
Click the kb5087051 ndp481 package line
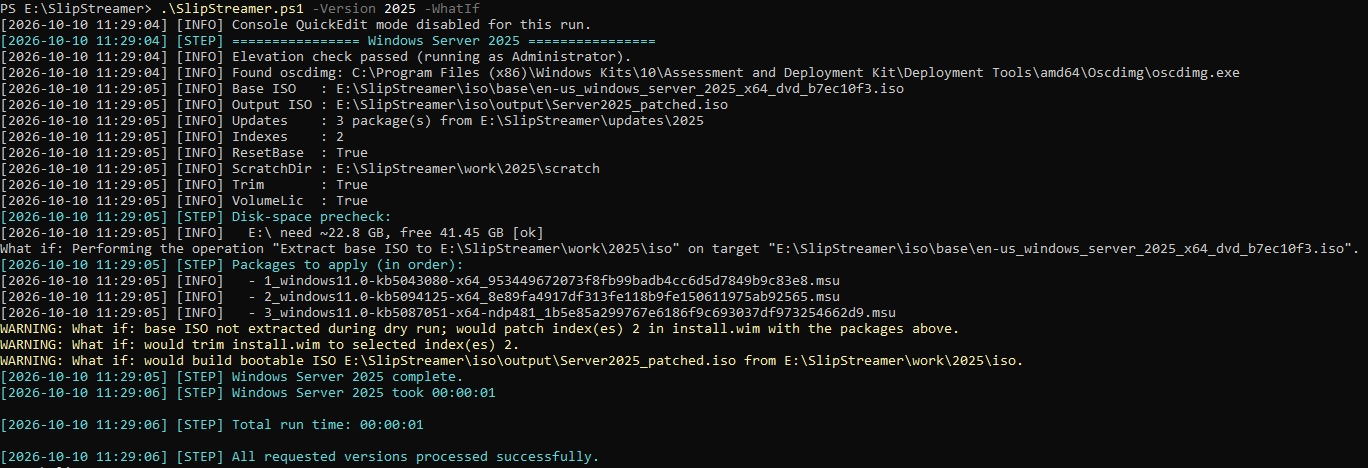(x=448, y=313)
